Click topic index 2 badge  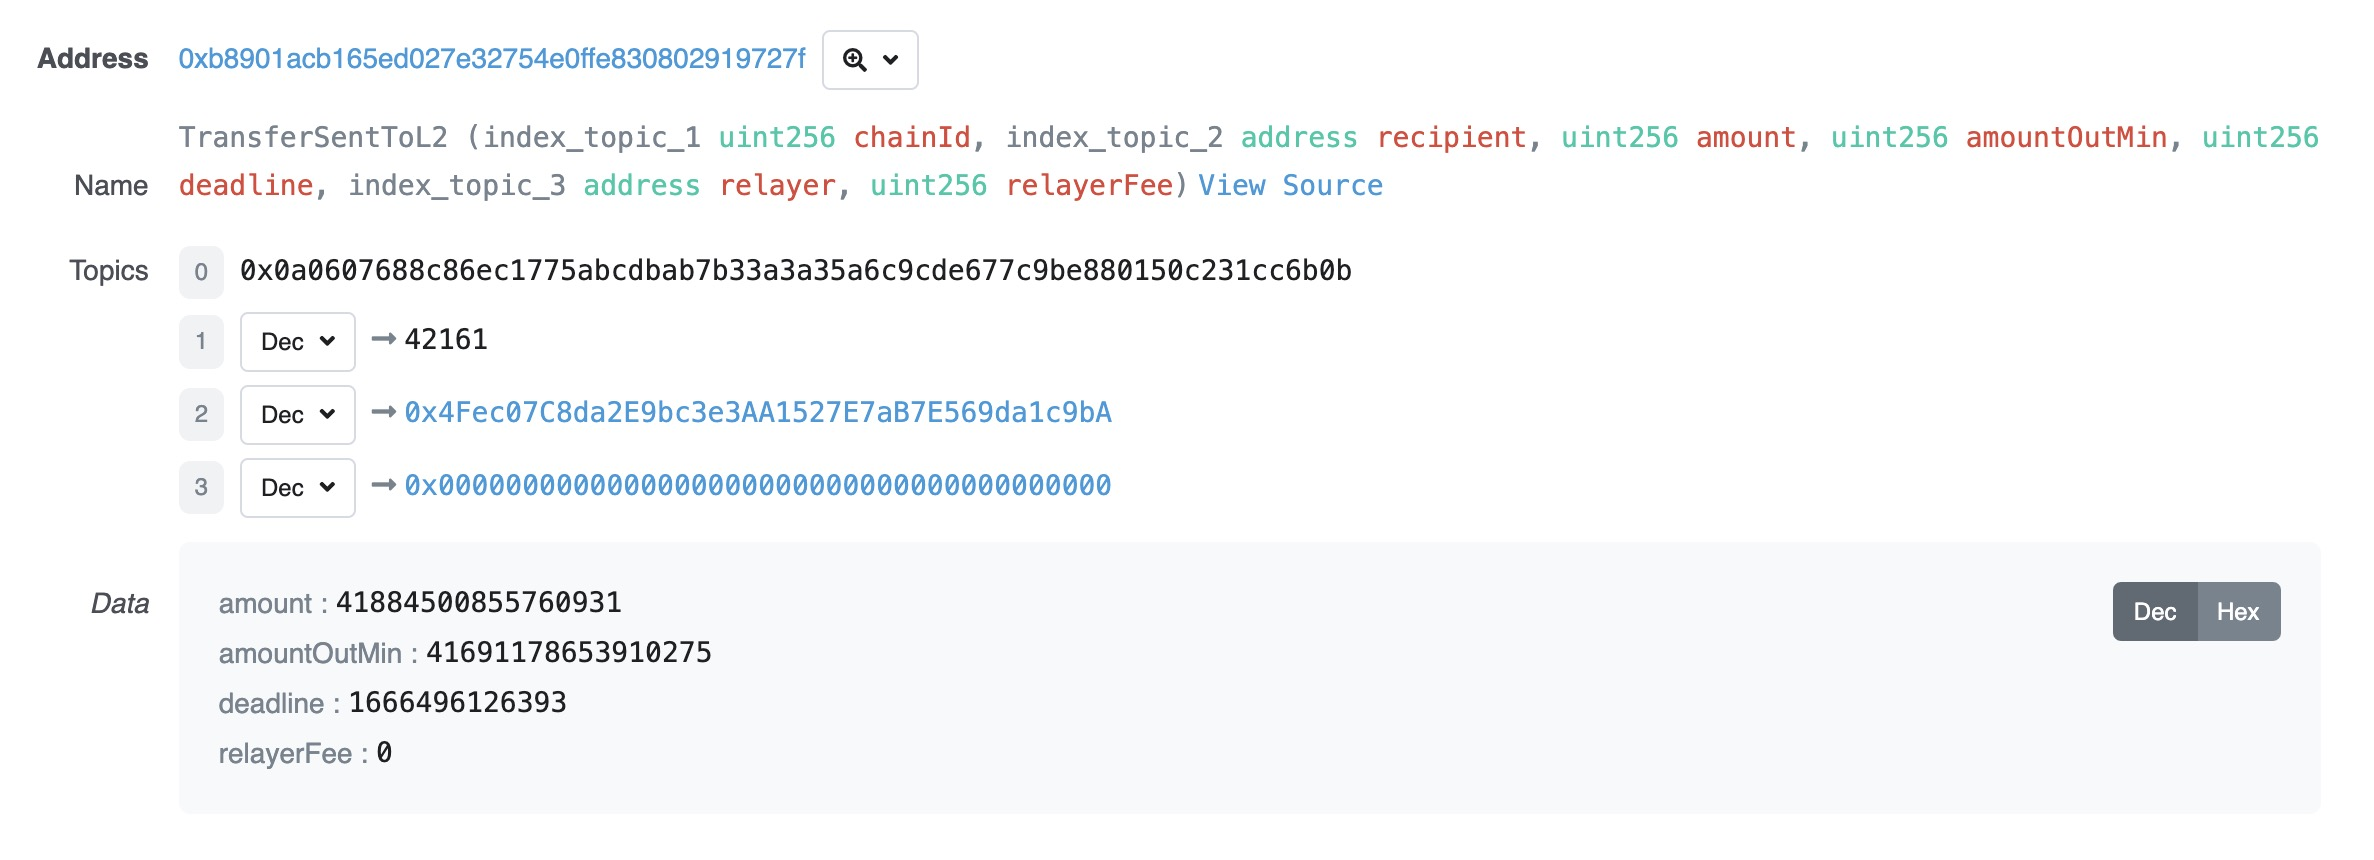[201, 414]
